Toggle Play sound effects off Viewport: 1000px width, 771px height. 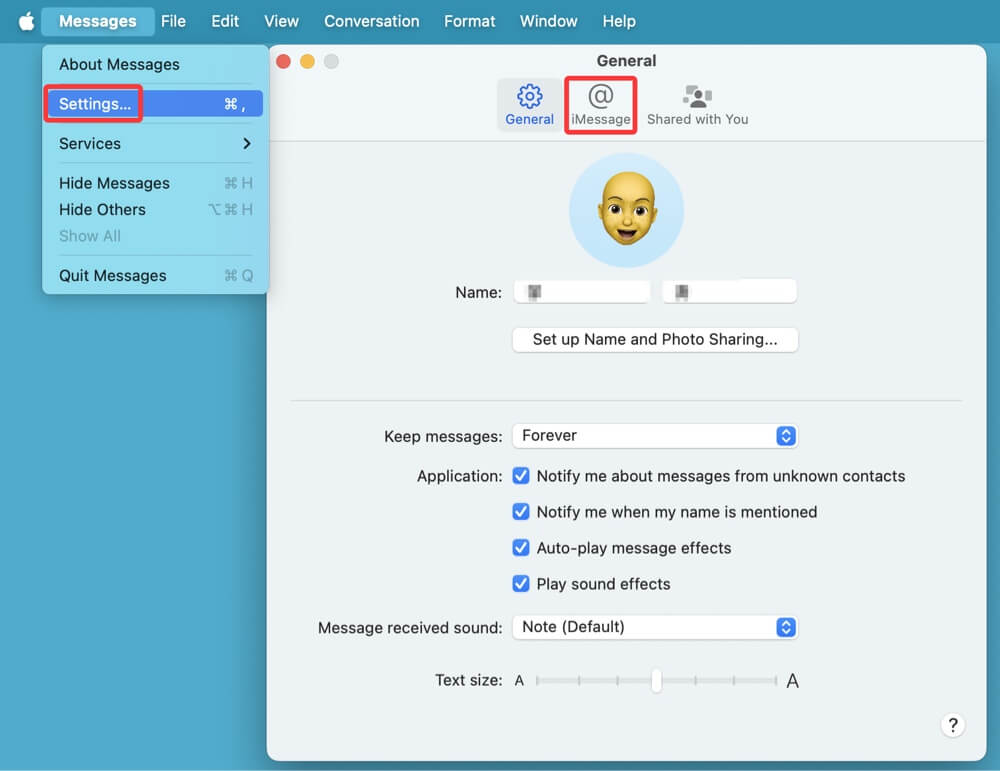click(521, 584)
